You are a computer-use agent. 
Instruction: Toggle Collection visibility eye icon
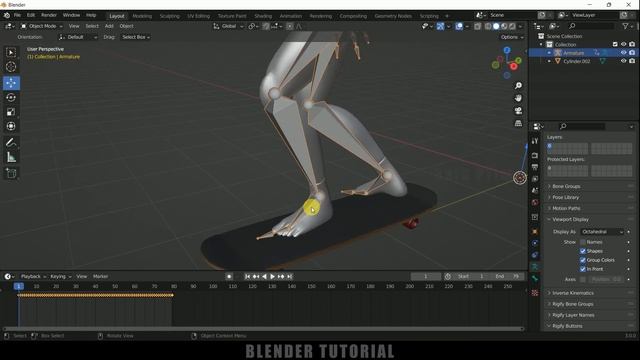(x=623, y=44)
